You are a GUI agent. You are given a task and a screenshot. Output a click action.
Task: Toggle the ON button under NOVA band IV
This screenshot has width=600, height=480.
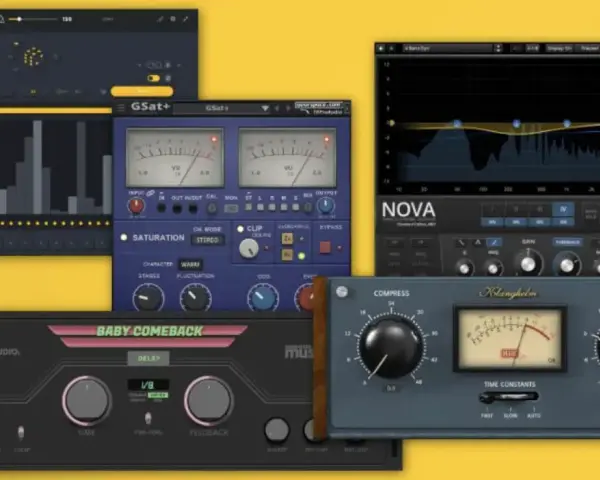pos(563,222)
